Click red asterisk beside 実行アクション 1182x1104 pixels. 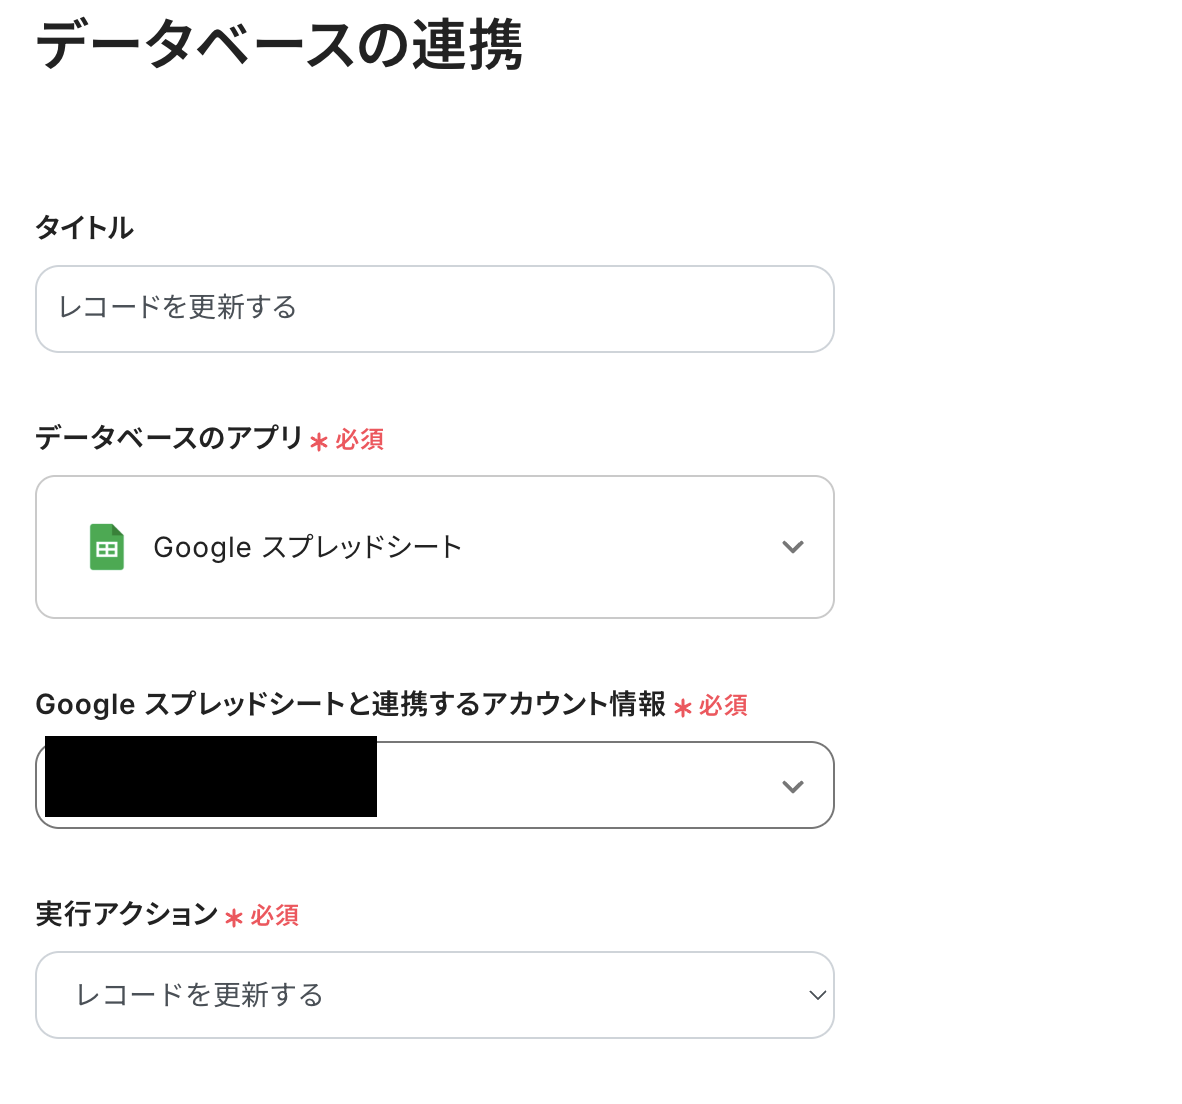pyautogui.click(x=234, y=918)
